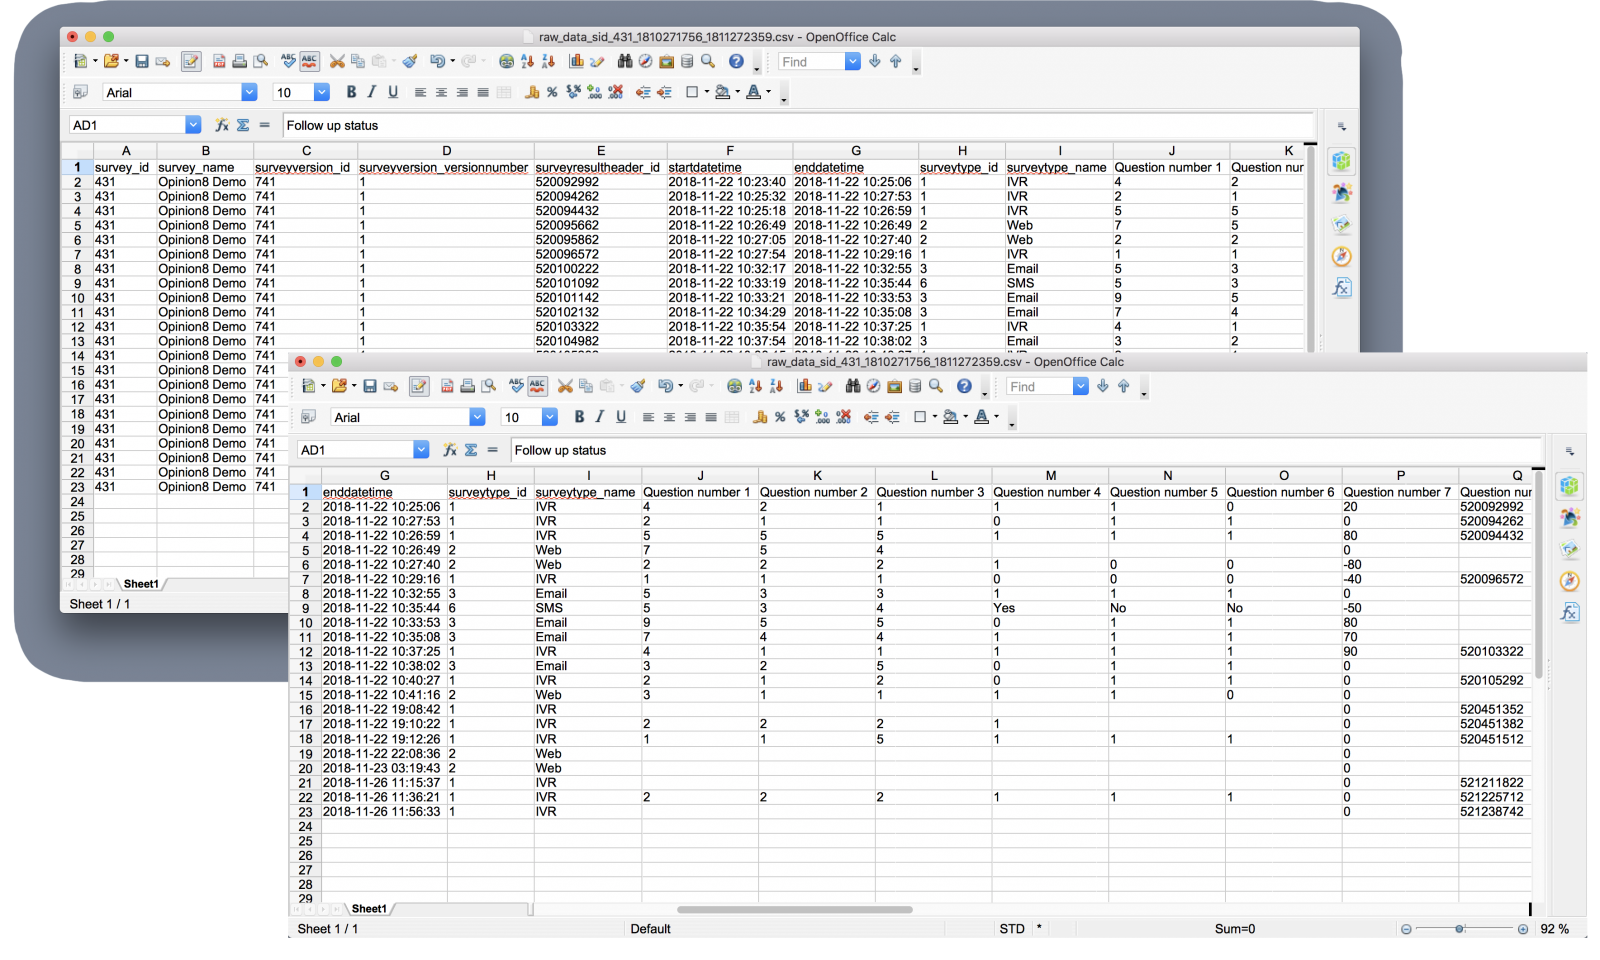Click Find next arrow in back window
This screenshot has width=1600, height=960.
coord(875,62)
